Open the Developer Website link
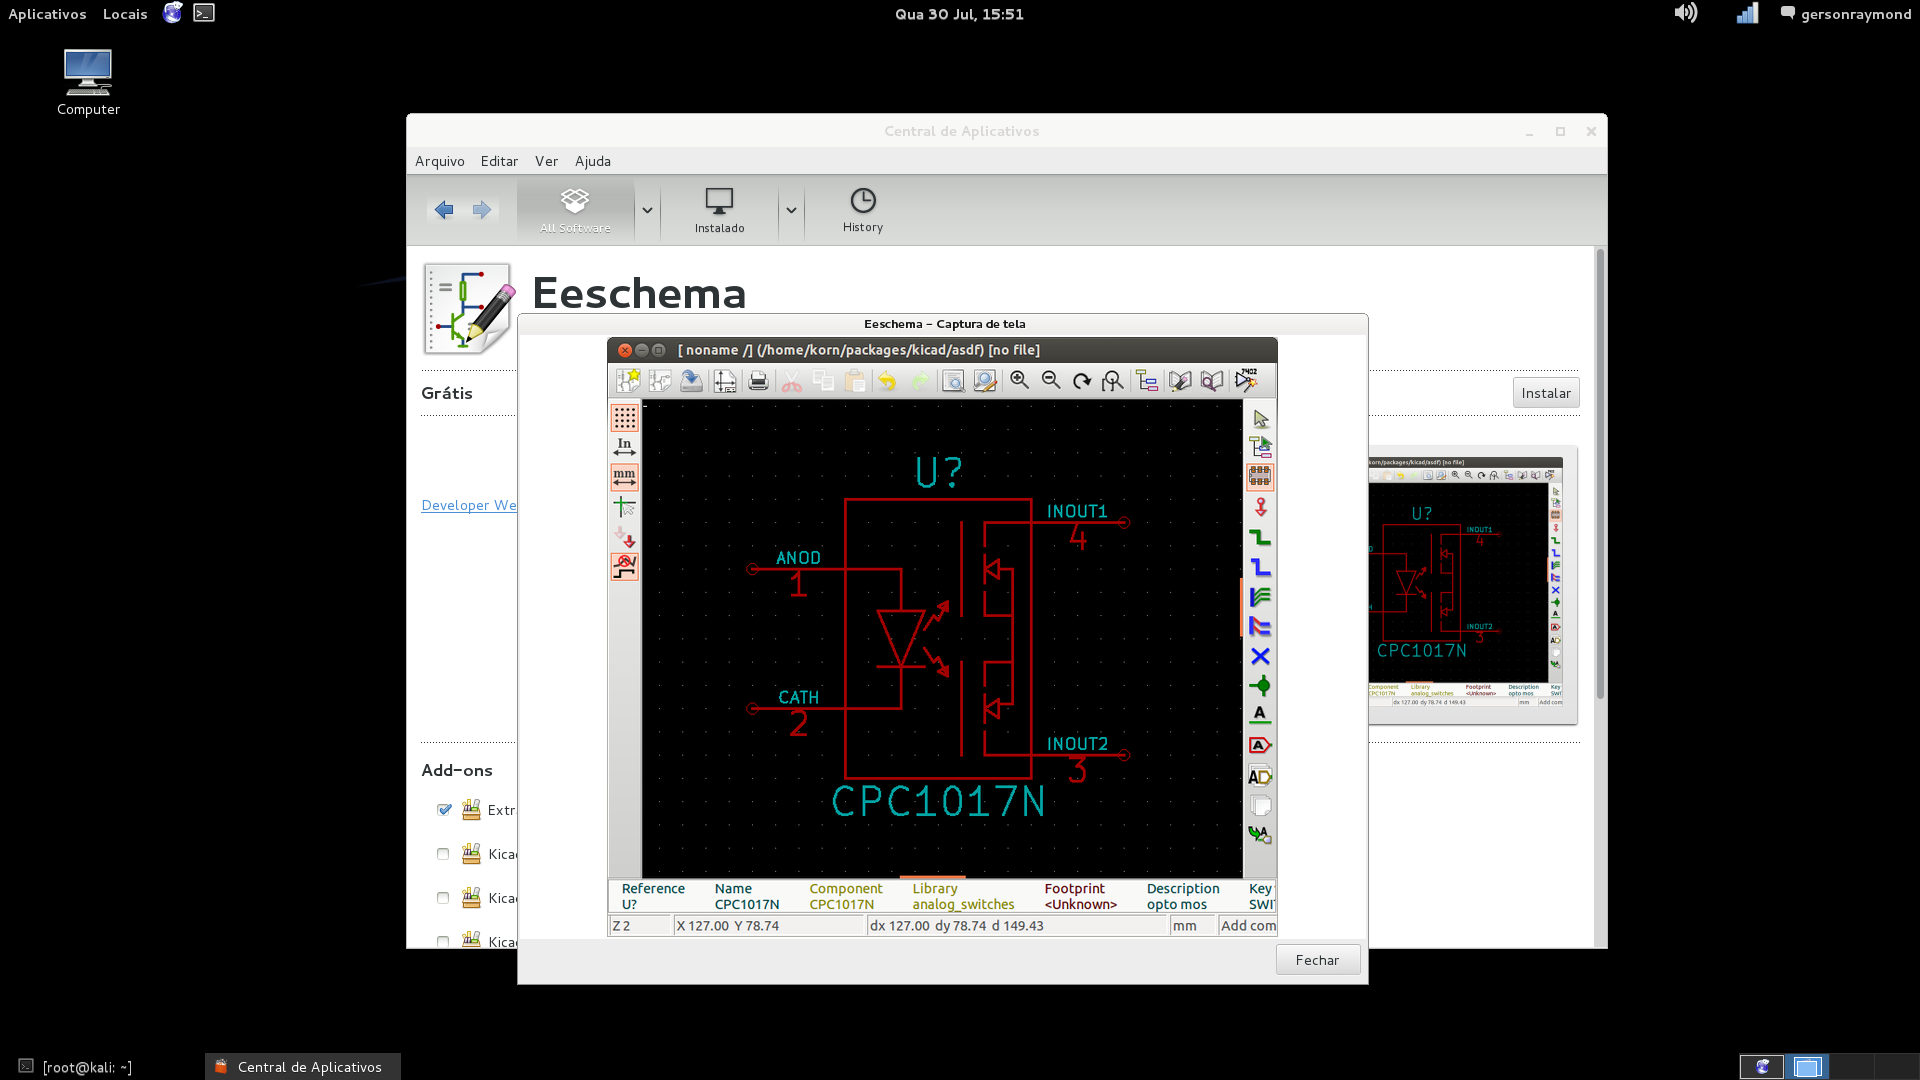Screen dimensions: 1920x1080 coord(469,505)
